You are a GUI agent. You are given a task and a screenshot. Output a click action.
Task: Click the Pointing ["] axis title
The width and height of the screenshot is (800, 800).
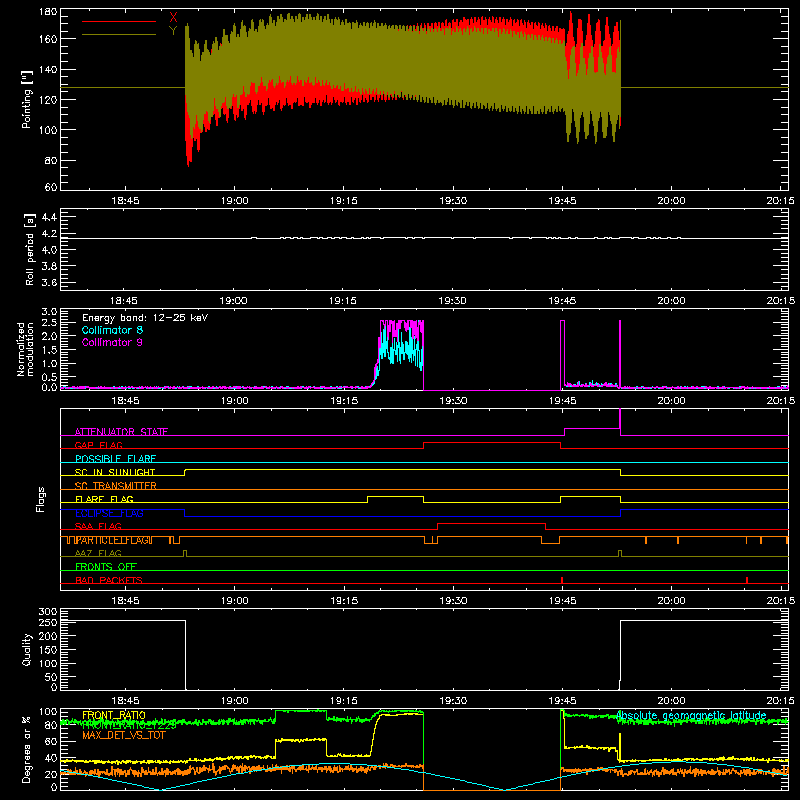(27, 99)
